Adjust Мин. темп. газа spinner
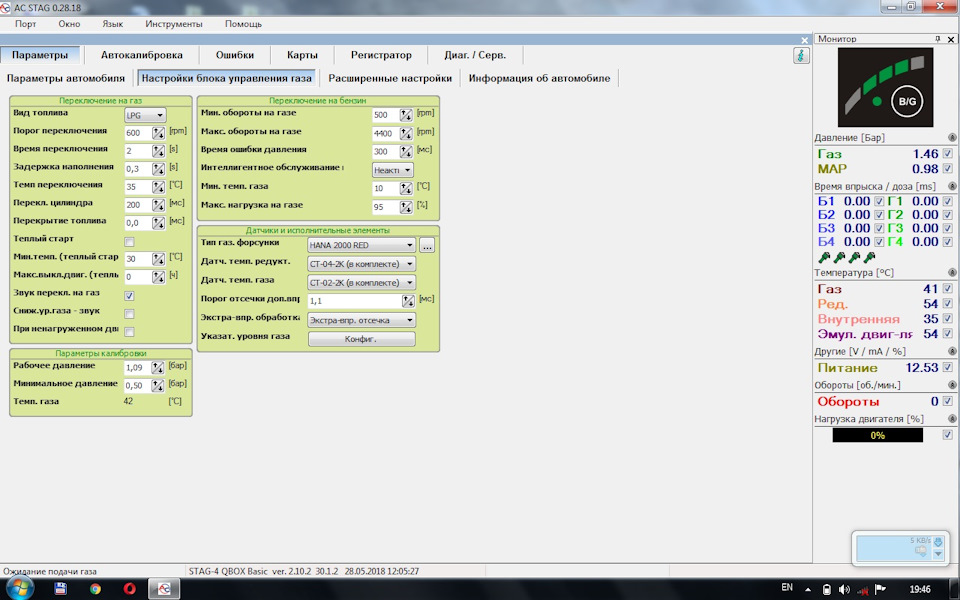This screenshot has width=960, height=600. pyautogui.click(x=407, y=188)
